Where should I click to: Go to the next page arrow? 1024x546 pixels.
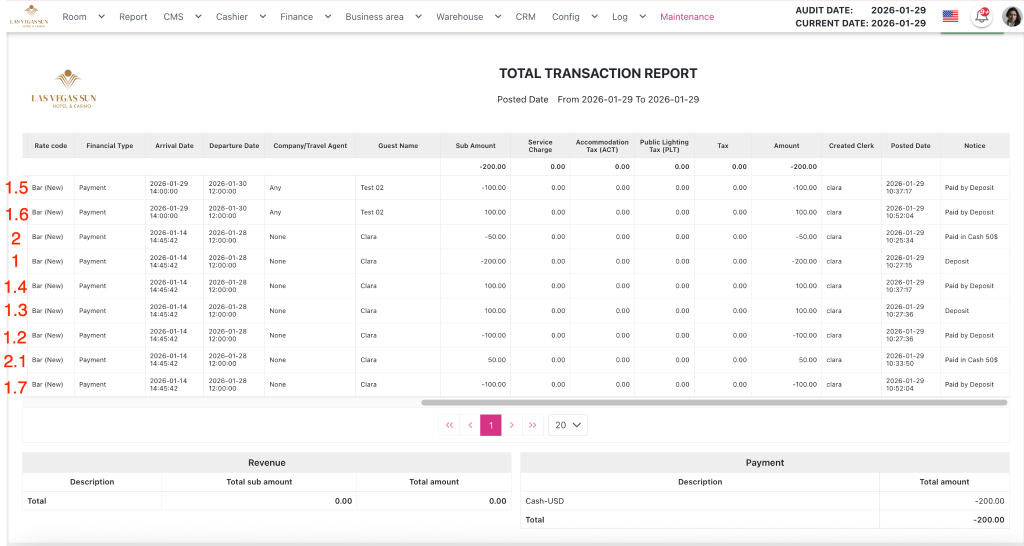point(512,425)
